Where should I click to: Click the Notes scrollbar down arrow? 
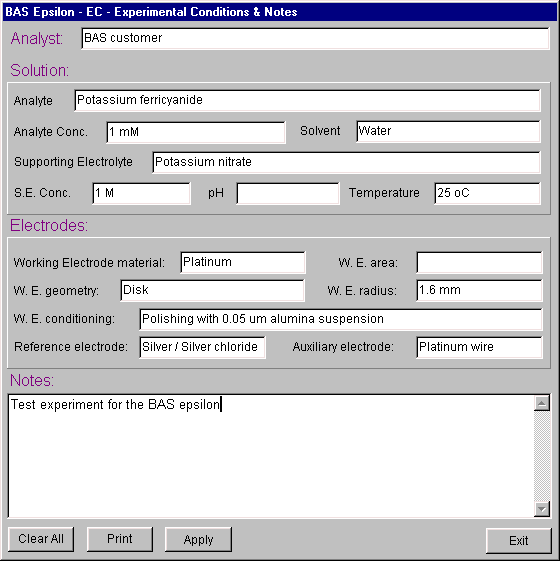(542, 509)
